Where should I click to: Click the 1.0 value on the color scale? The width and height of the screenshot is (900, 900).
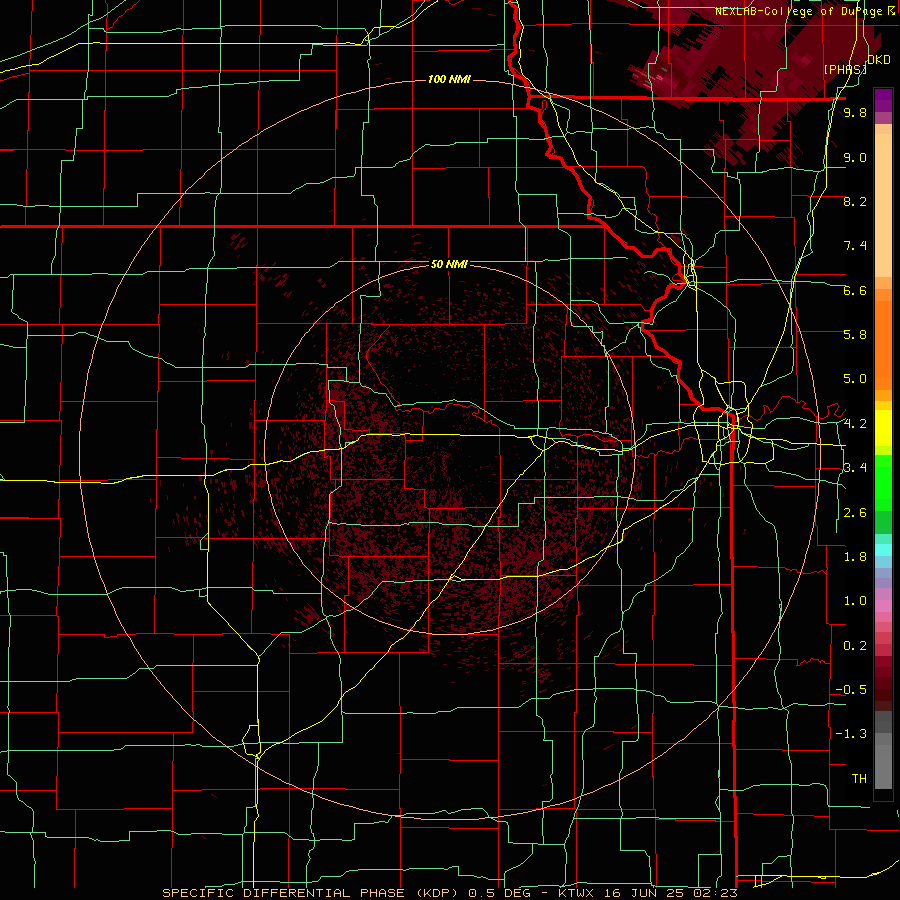pyautogui.click(x=855, y=601)
